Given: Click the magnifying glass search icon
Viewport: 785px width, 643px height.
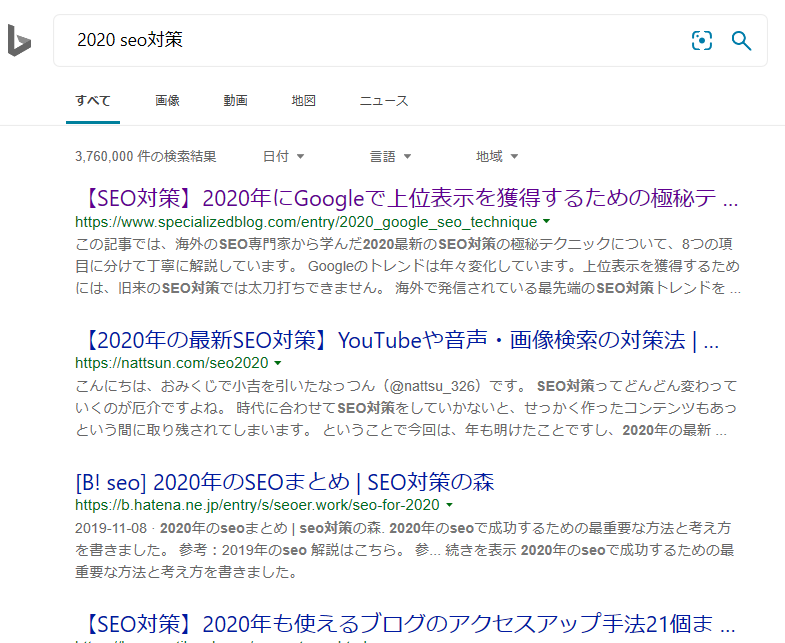Looking at the screenshot, I should pos(741,41).
